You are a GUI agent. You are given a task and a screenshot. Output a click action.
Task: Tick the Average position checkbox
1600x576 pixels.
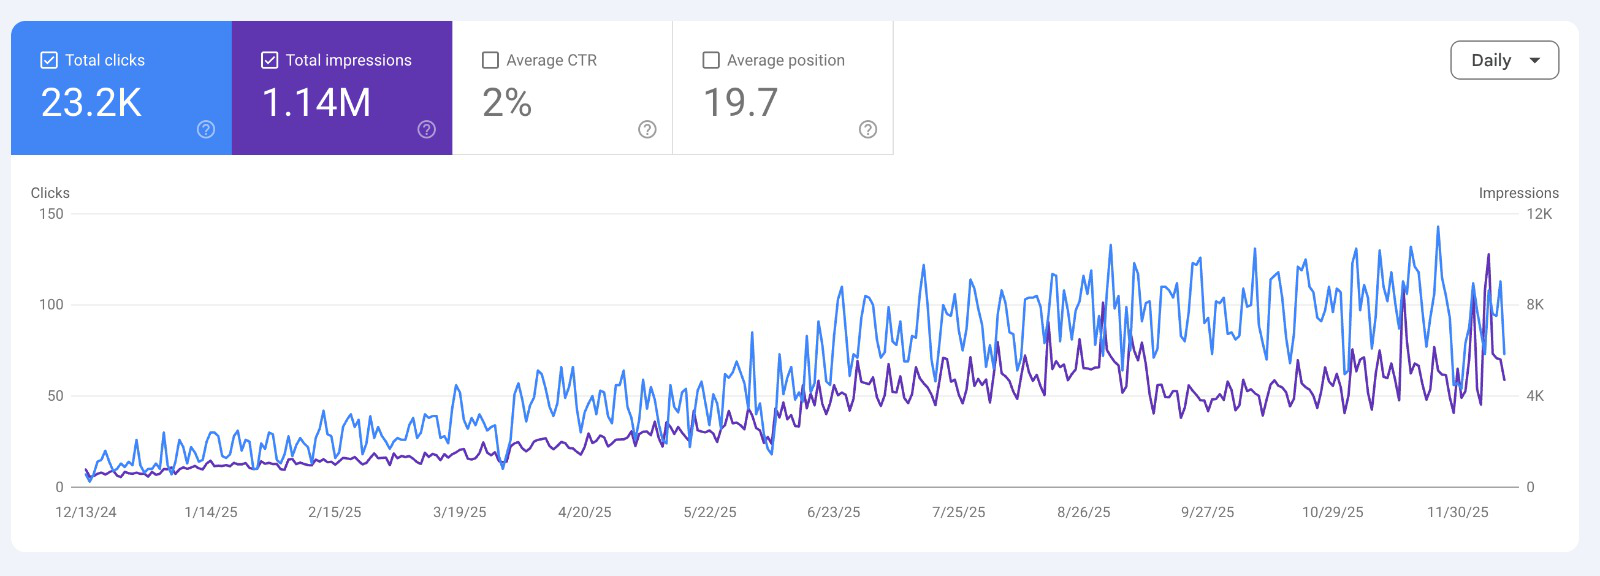[711, 60]
